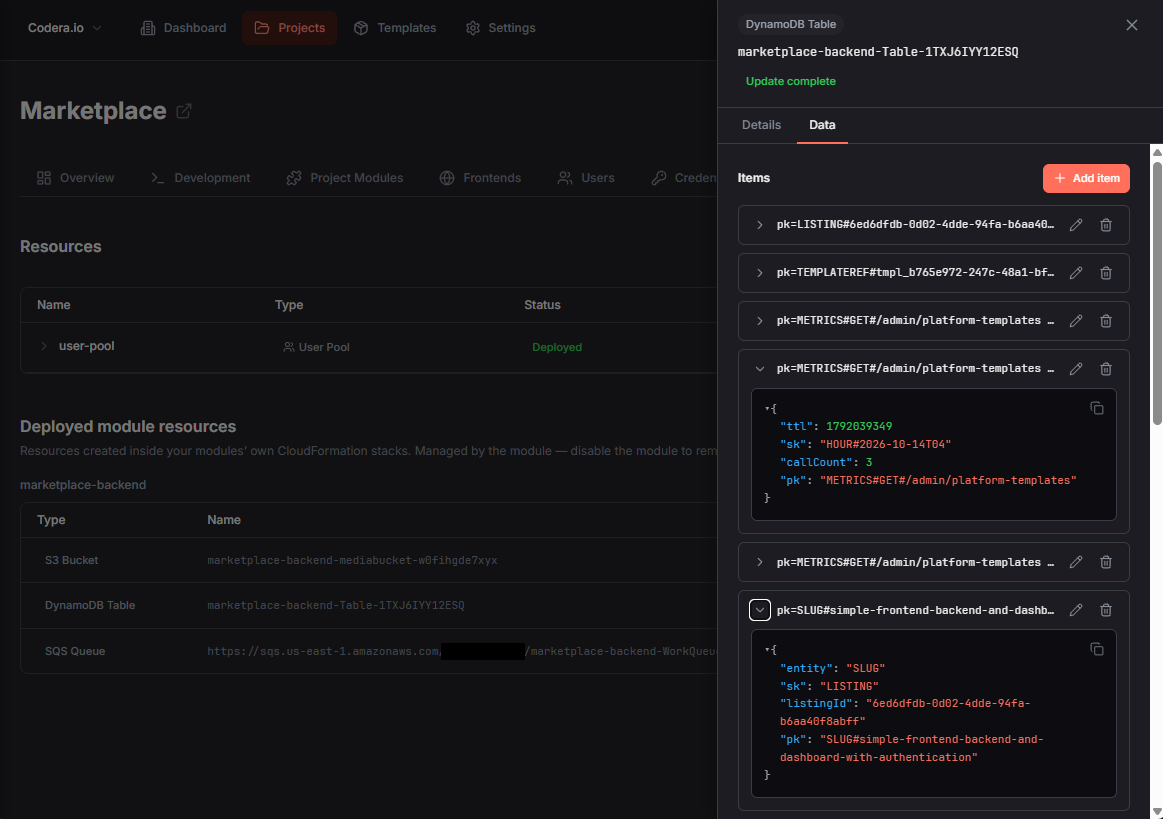Image resolution: width=1163 pixels, height=819 pixels.
Task: Open the Codera.io workspace dropdown
Action: (x=65, y=28)
